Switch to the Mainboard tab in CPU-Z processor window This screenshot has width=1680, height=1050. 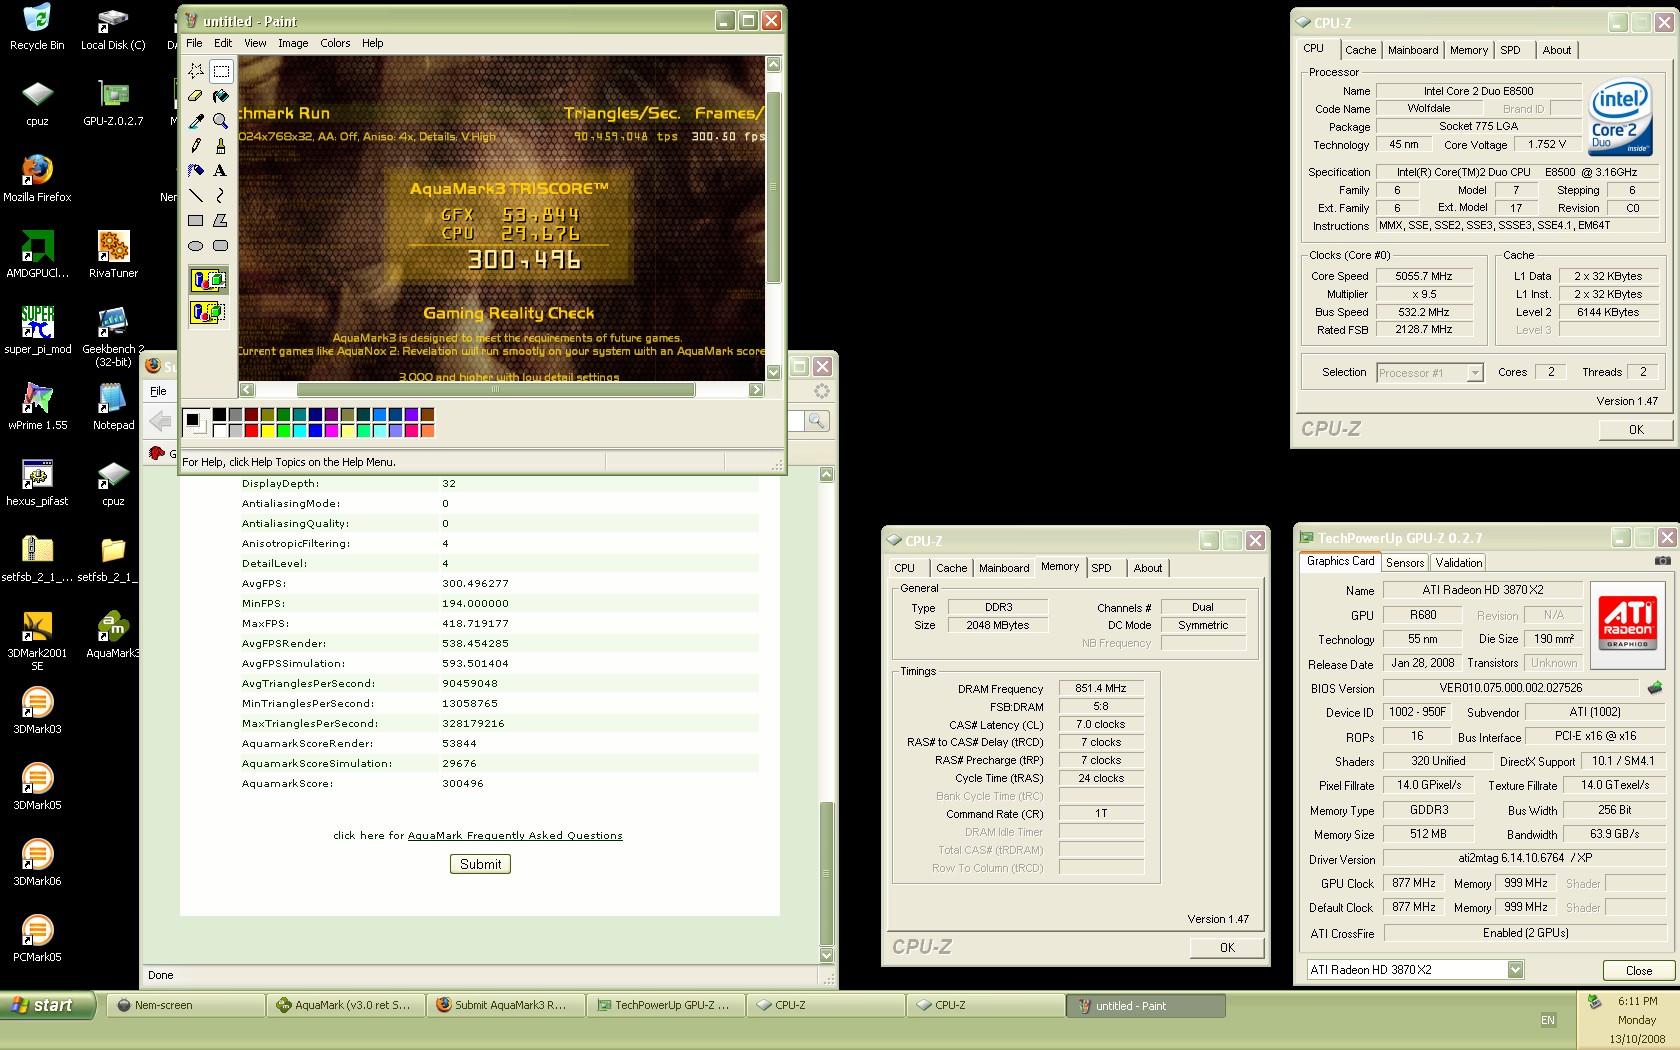pyautogui.click(x=1413, y=50)
